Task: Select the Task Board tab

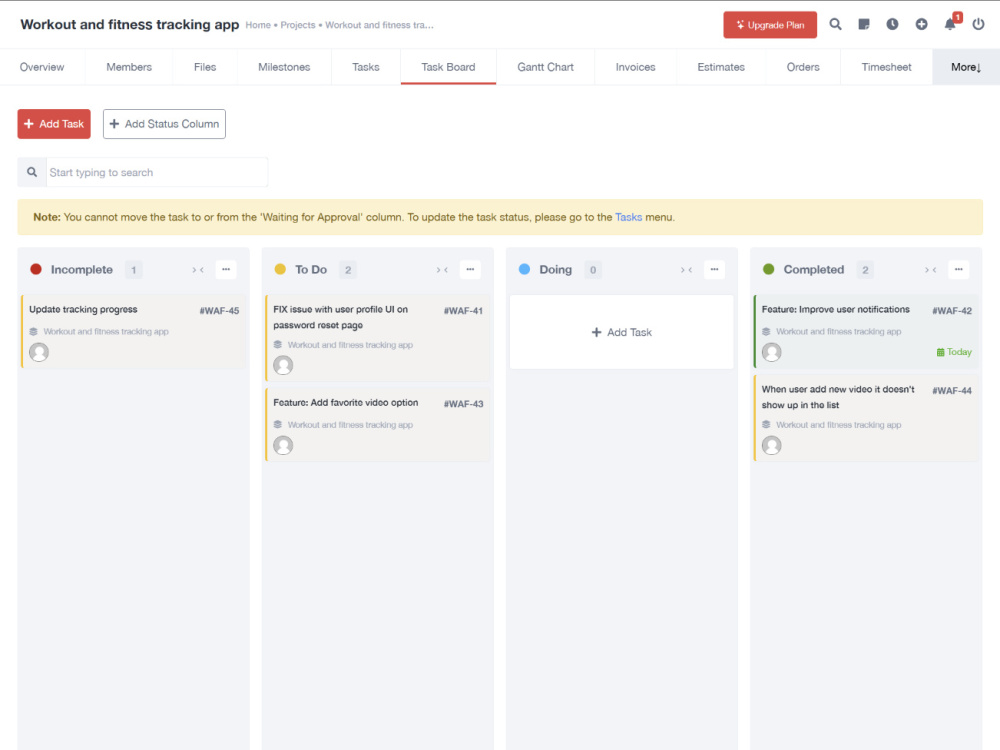Action: 448,67
